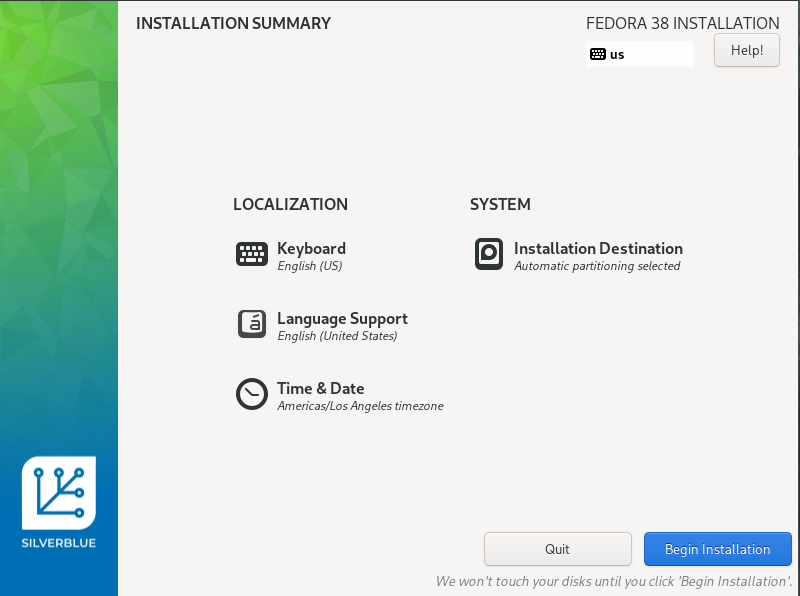Click the Keyboard layout icon
Viewport: 800px width, 596px height.
pyautogui.click(x=252, y=254)
